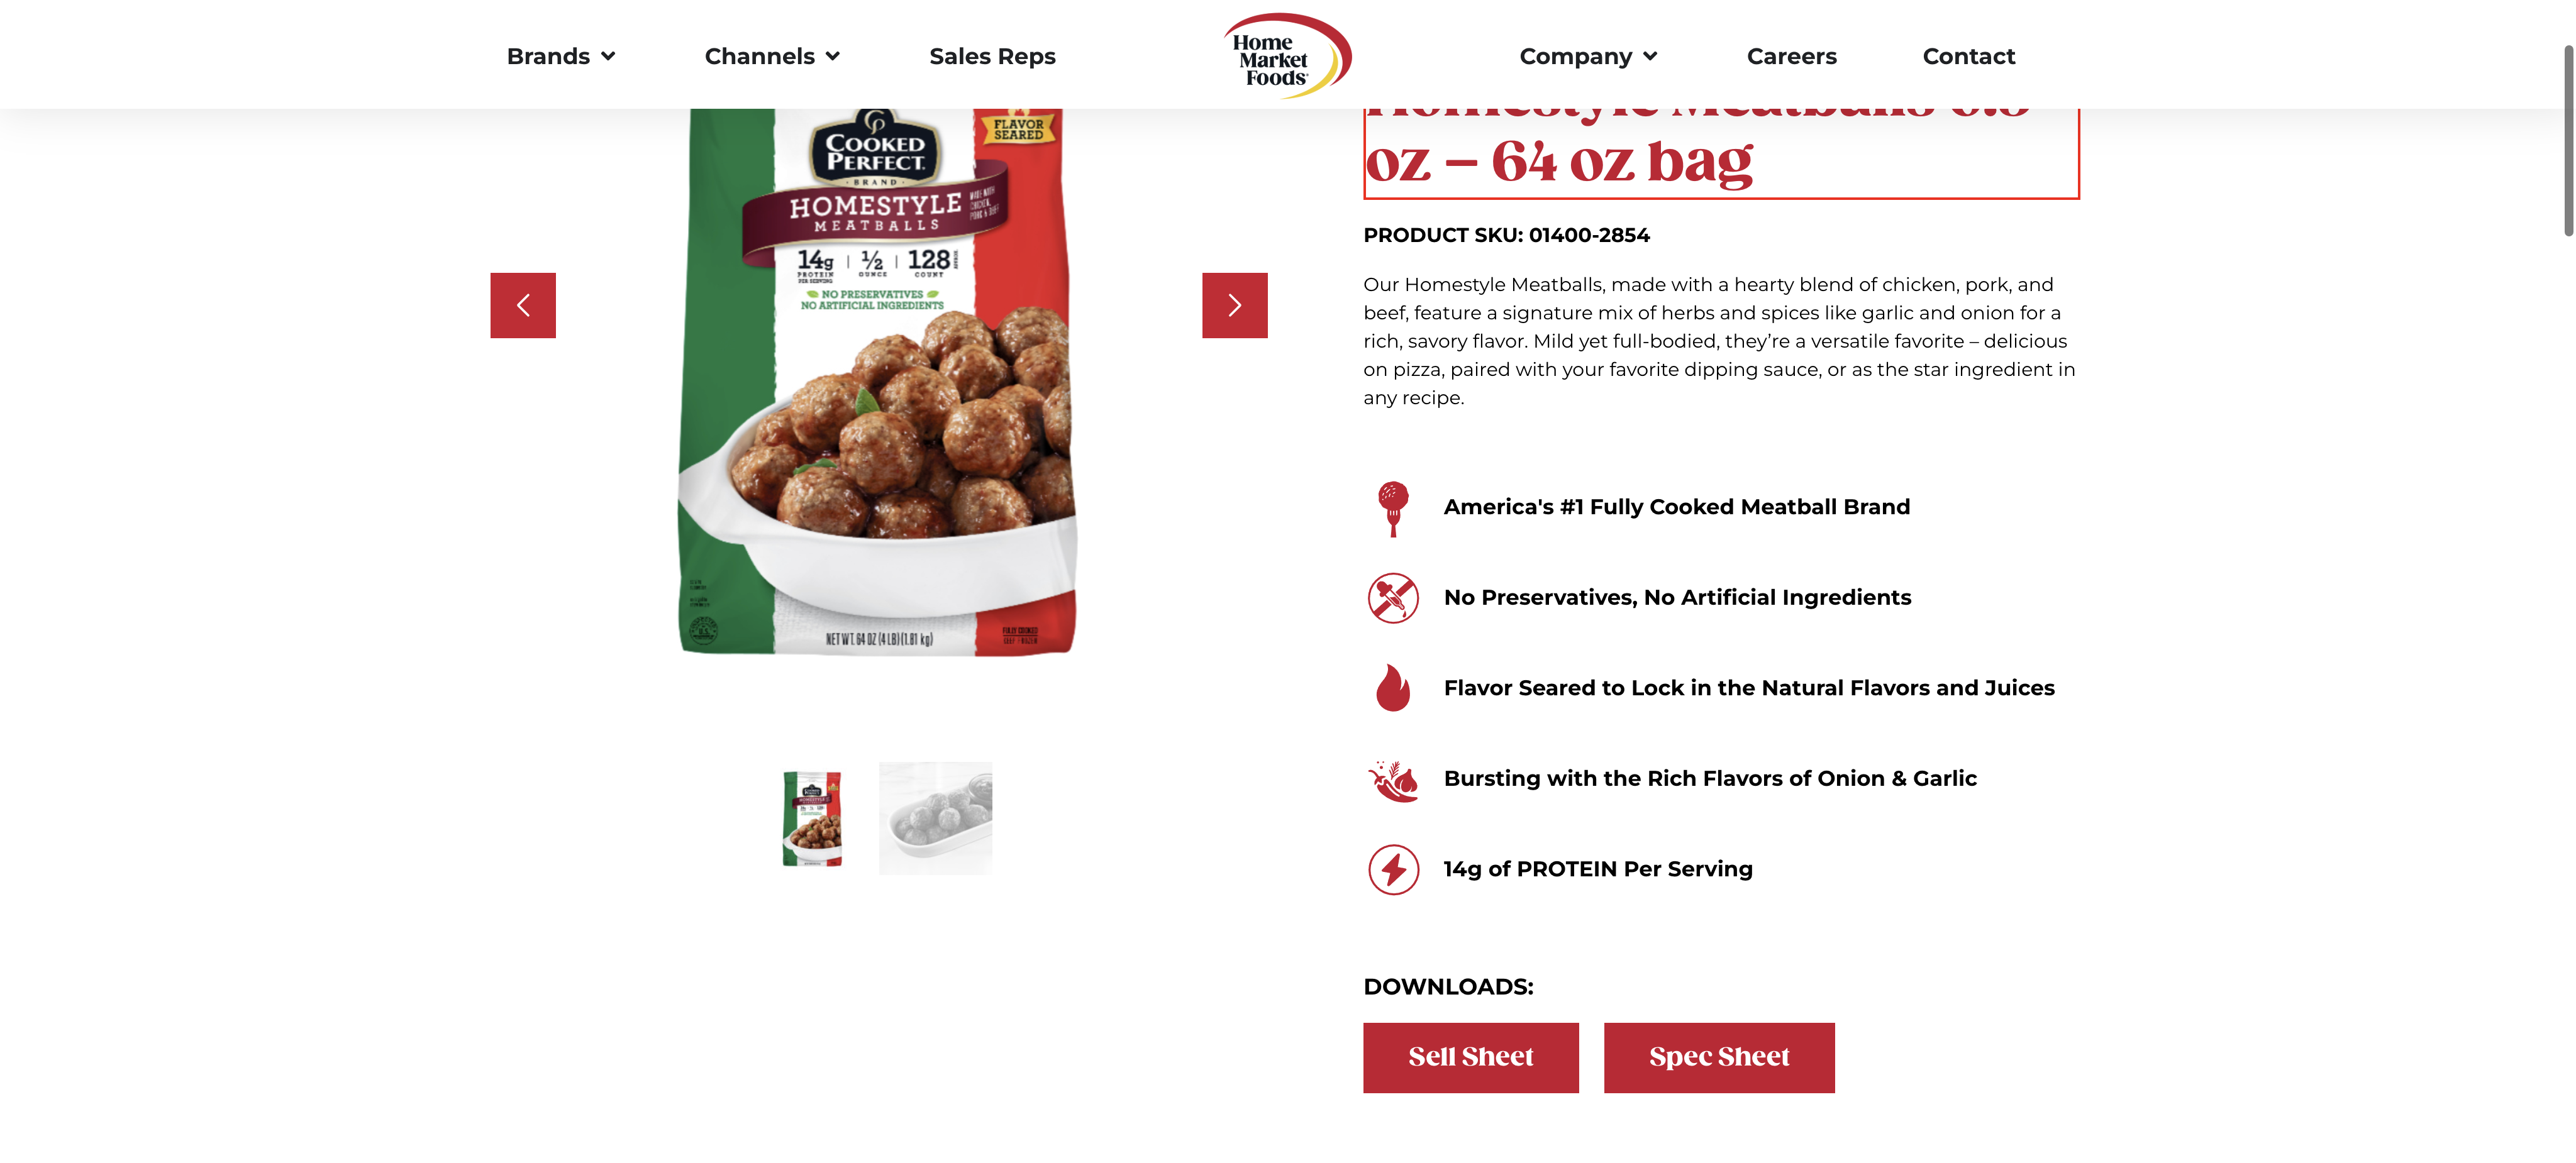2576x1163 pixels.
Task: Expand the Brands dropdown menu
Action: click(560, 56)
